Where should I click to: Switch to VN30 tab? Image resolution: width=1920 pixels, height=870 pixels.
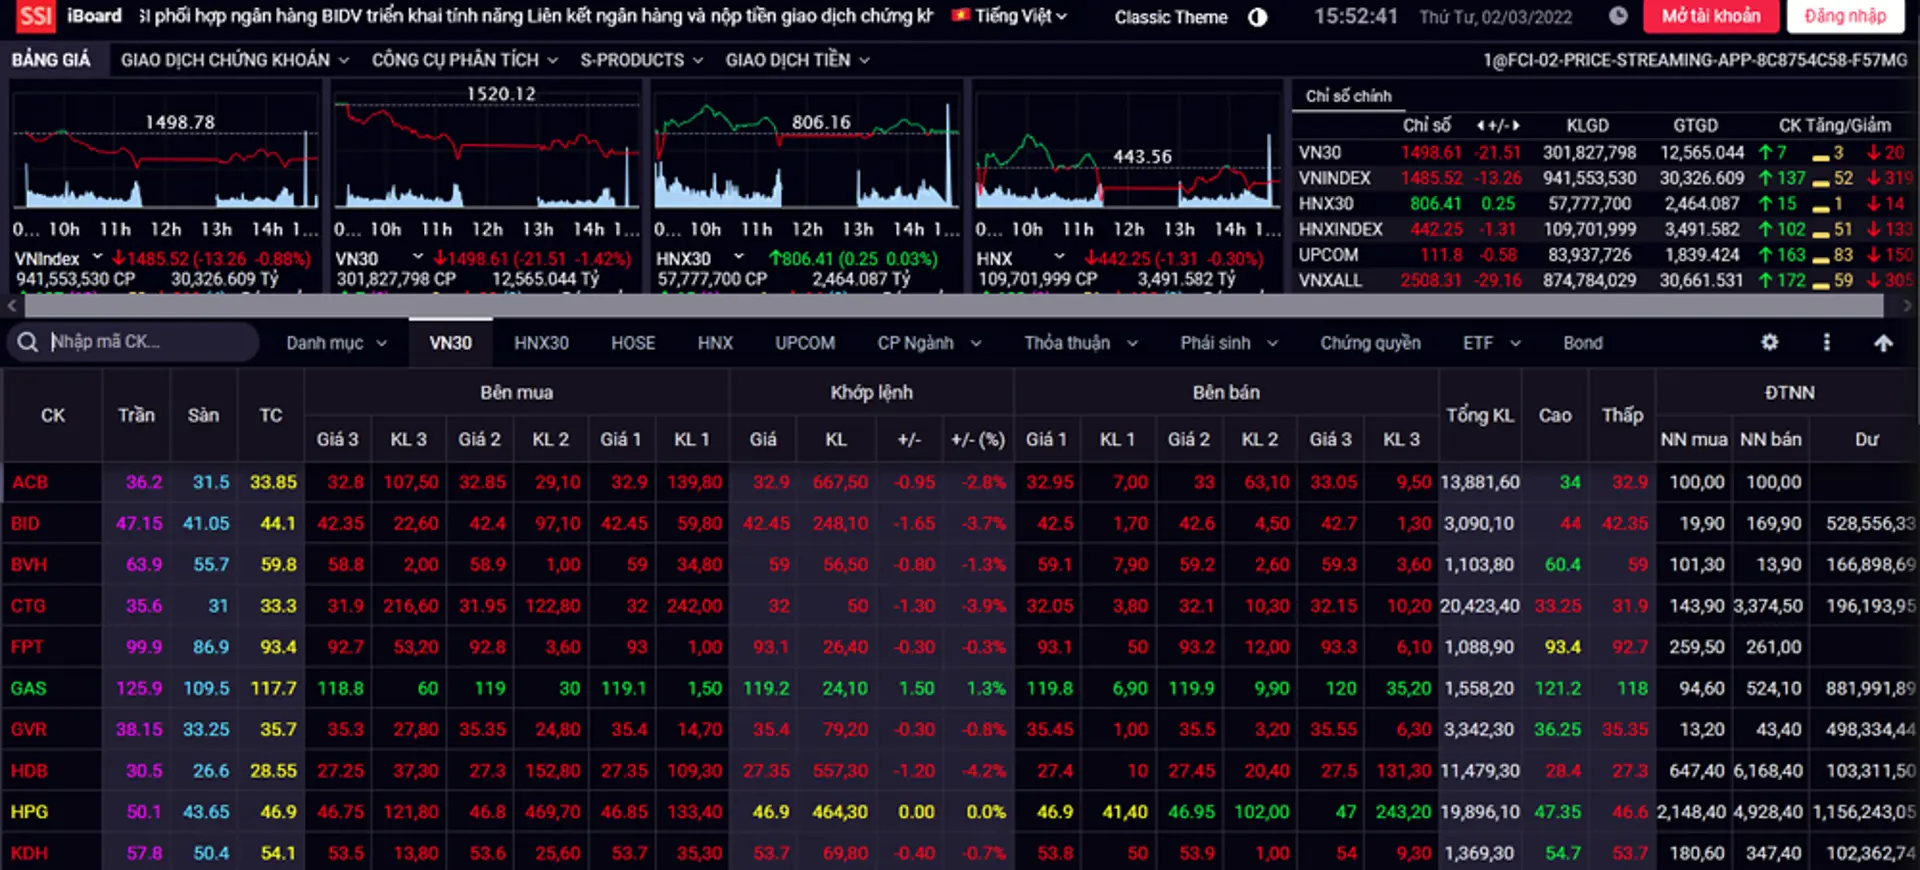[450, 343]
